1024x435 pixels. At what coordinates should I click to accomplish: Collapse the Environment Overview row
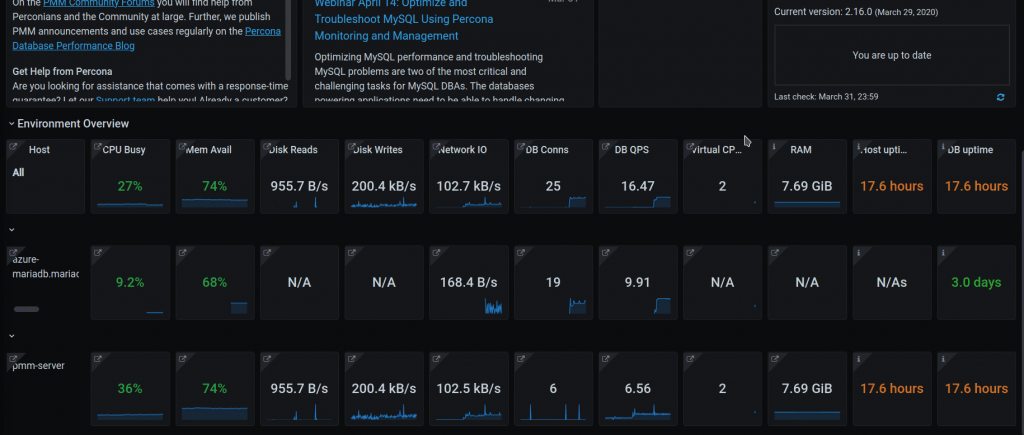click(11, 124)
